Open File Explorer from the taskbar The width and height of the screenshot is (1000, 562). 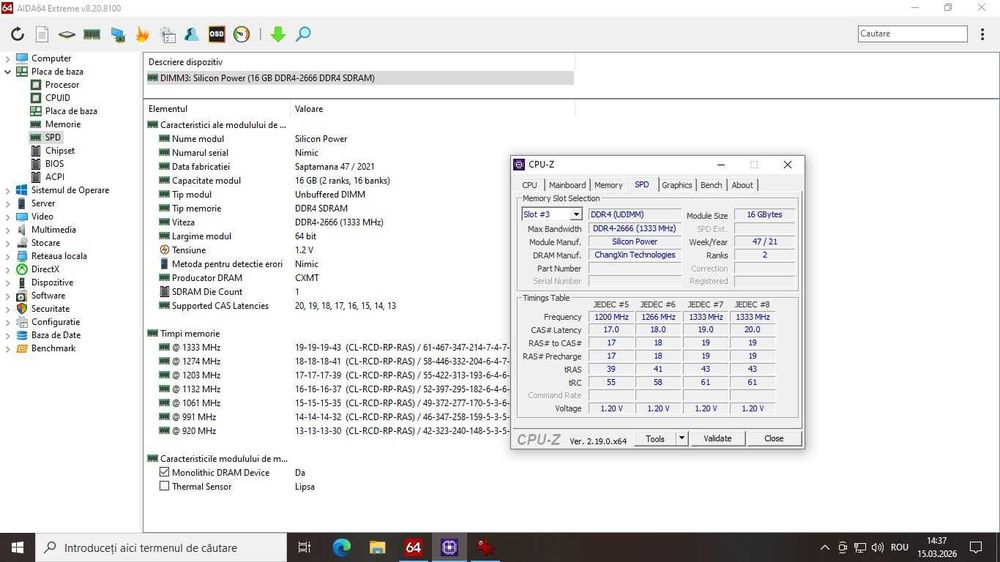[378, 547]
